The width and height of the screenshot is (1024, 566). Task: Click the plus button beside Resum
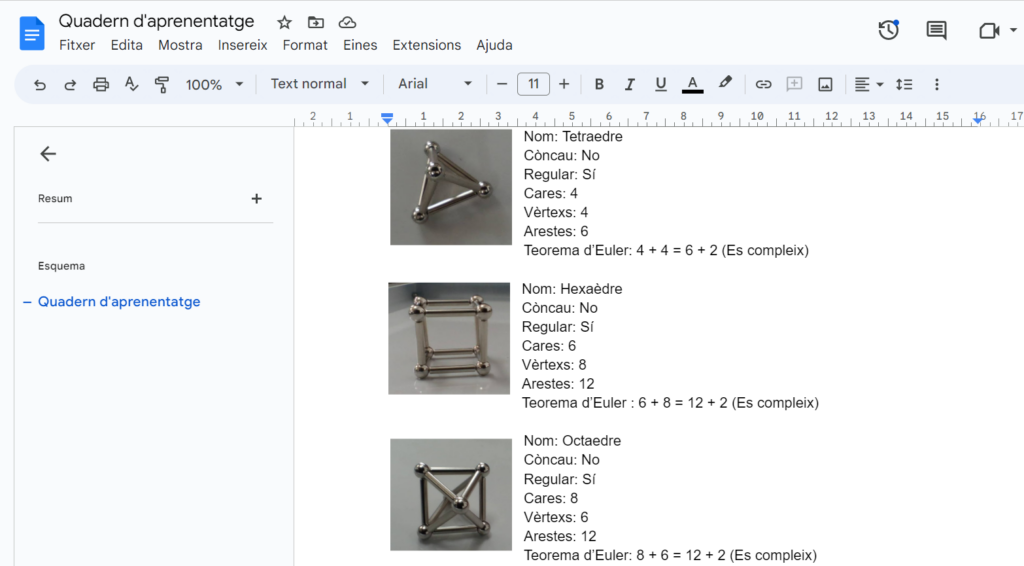point(256,199)
